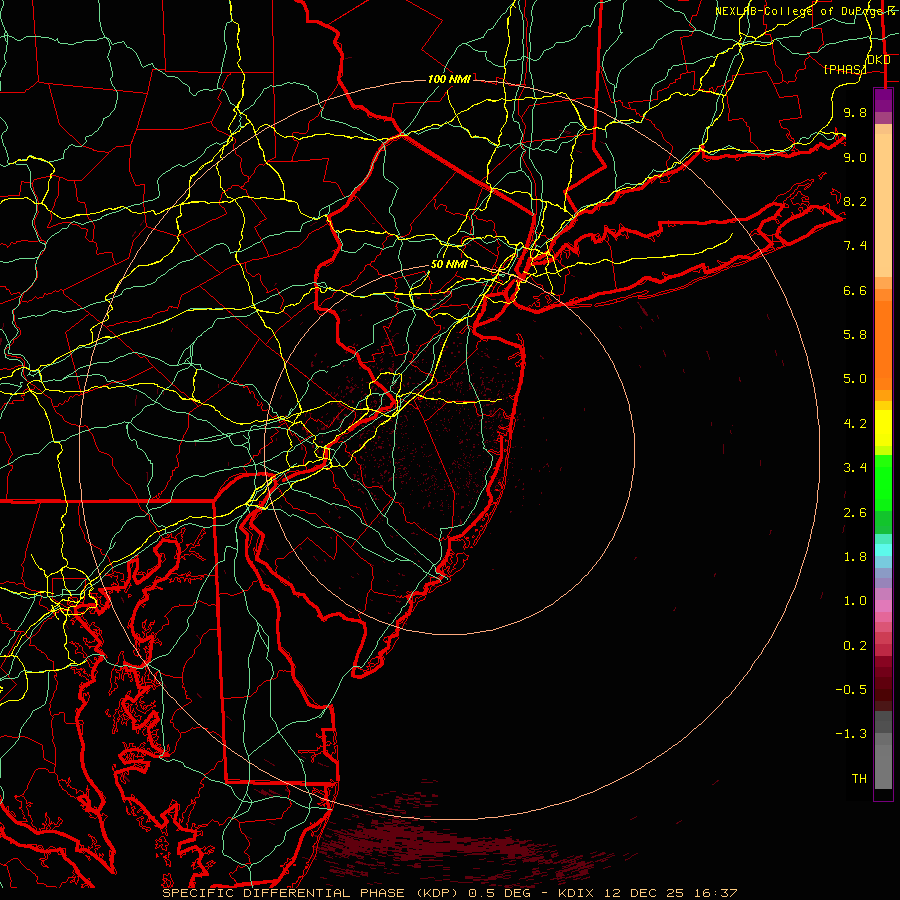900x900 pixels.
Task: Click the gray color bar segment near TH
Action: (883, 767)
